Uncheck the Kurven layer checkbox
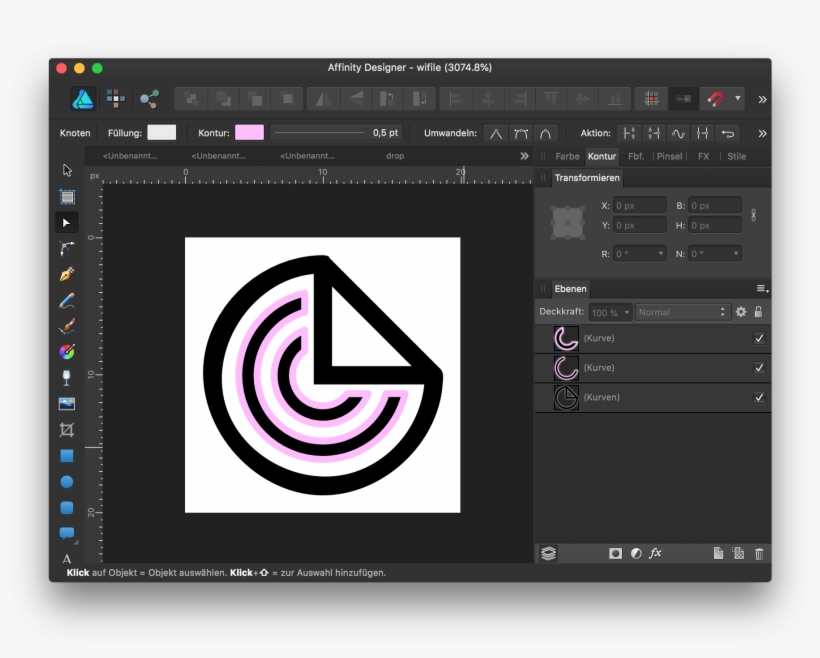This screenshot has width=820, height=658. [760, 396]
